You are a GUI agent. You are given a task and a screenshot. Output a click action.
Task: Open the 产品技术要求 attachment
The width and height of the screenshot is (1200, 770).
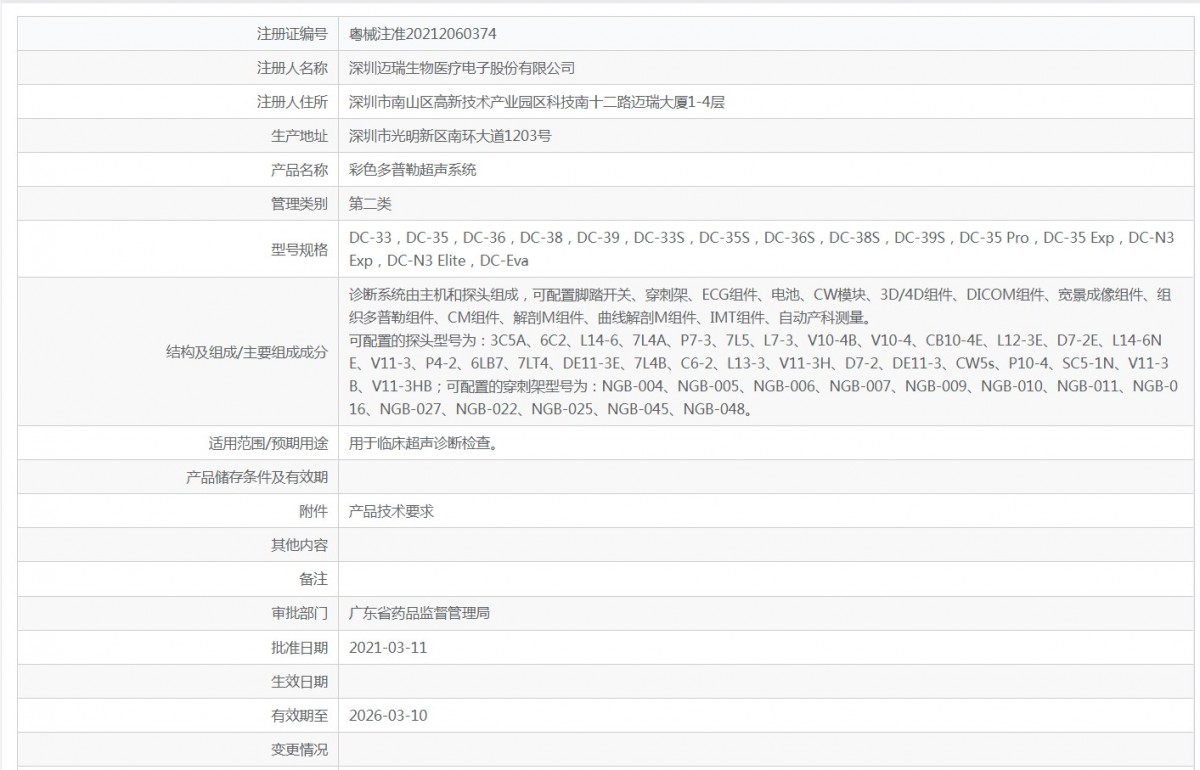coord(391,511)
